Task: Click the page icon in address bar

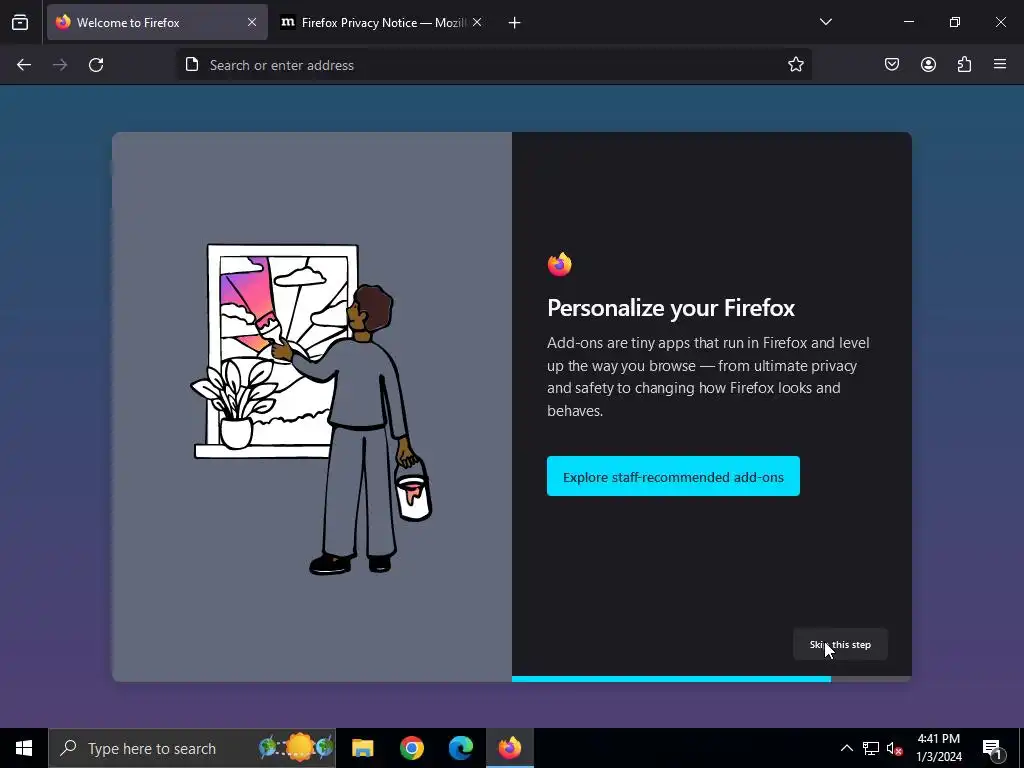Action: tap(192, 64)
